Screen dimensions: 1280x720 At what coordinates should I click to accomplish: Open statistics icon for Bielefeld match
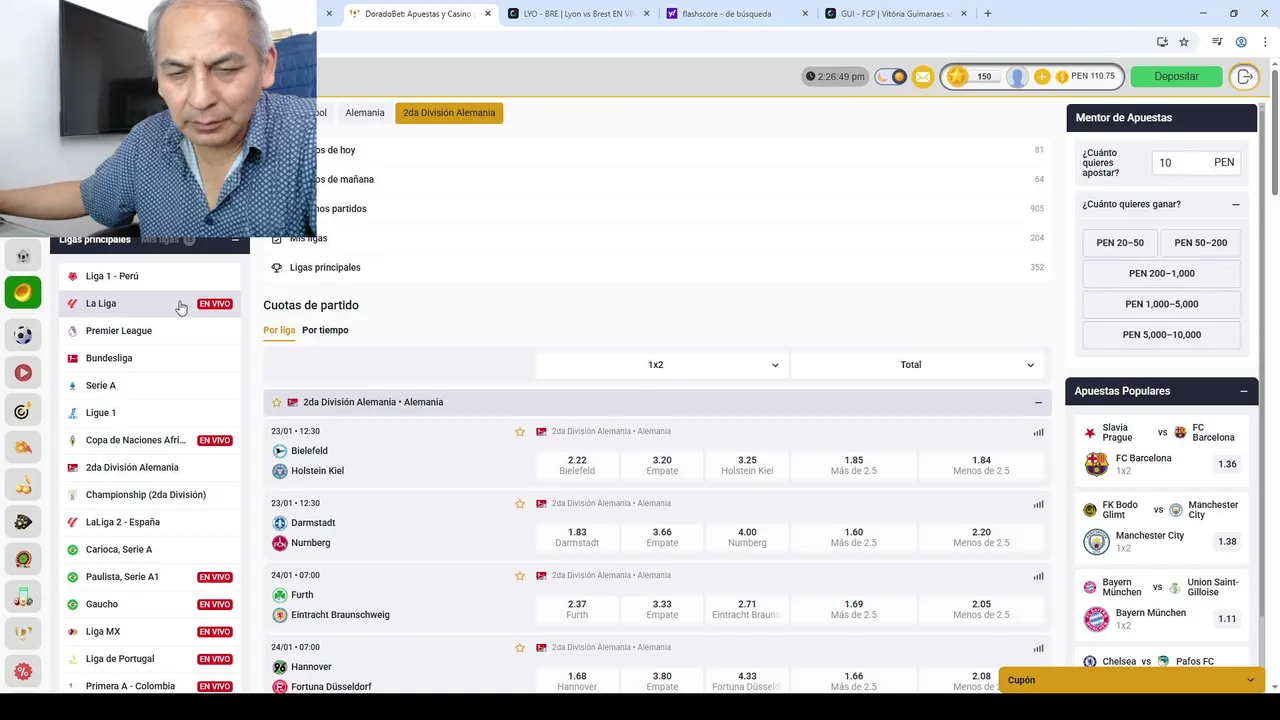tap(1038, 432)
